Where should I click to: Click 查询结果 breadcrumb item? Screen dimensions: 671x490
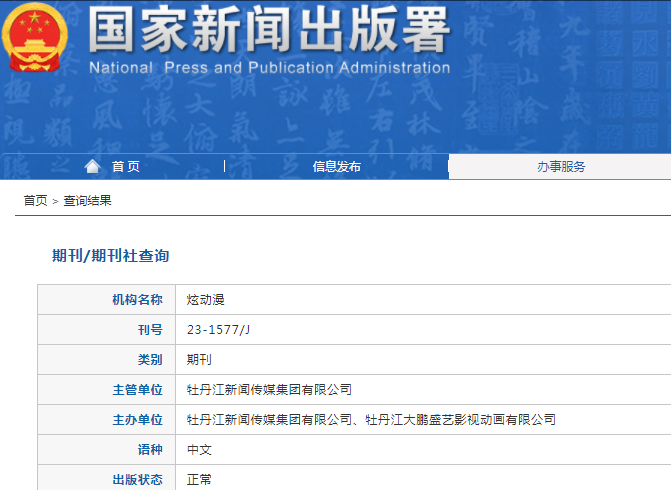point(87,200)
